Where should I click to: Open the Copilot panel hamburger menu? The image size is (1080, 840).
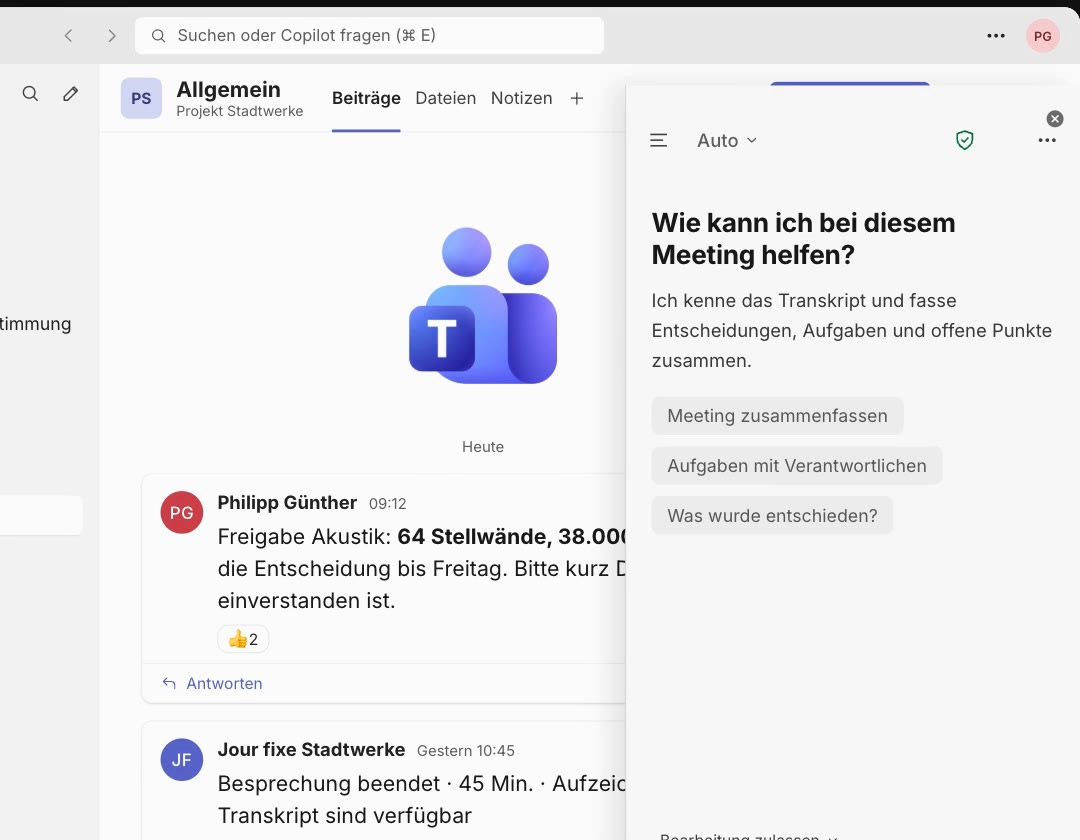coord(658,140)
